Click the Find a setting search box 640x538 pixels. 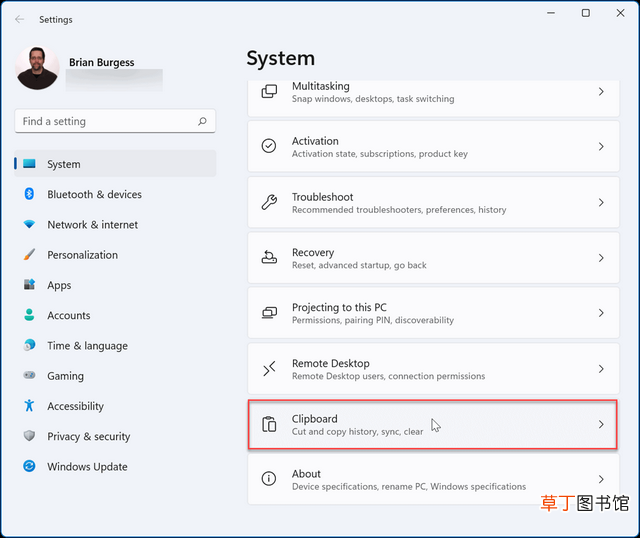pos(115,121)
